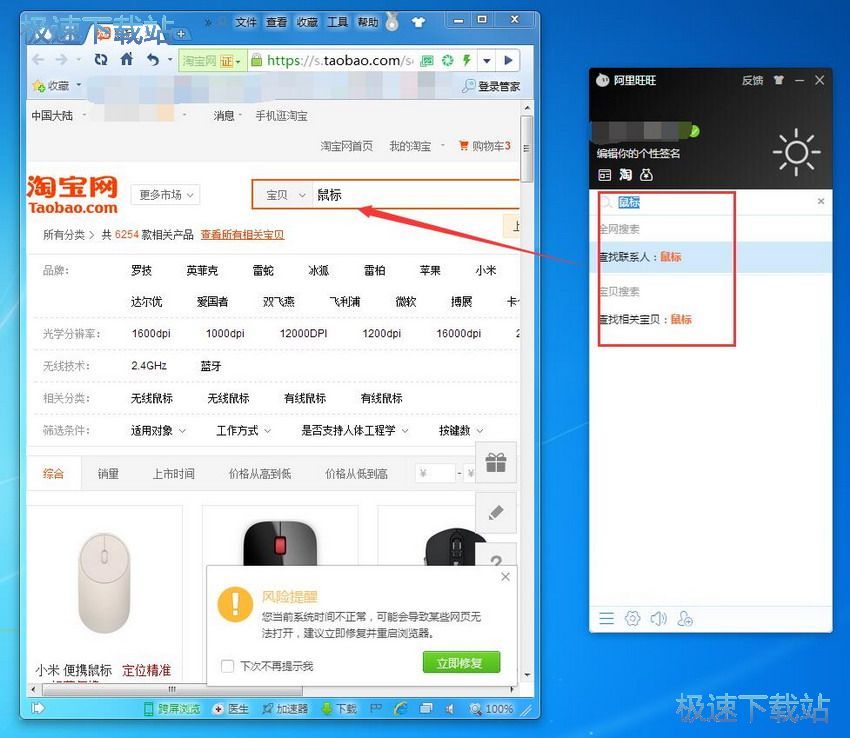This screenshot has width=850, height=738.
Task: Open 查看所有相关宝贝 link
Action: click(x=242, y=234)
